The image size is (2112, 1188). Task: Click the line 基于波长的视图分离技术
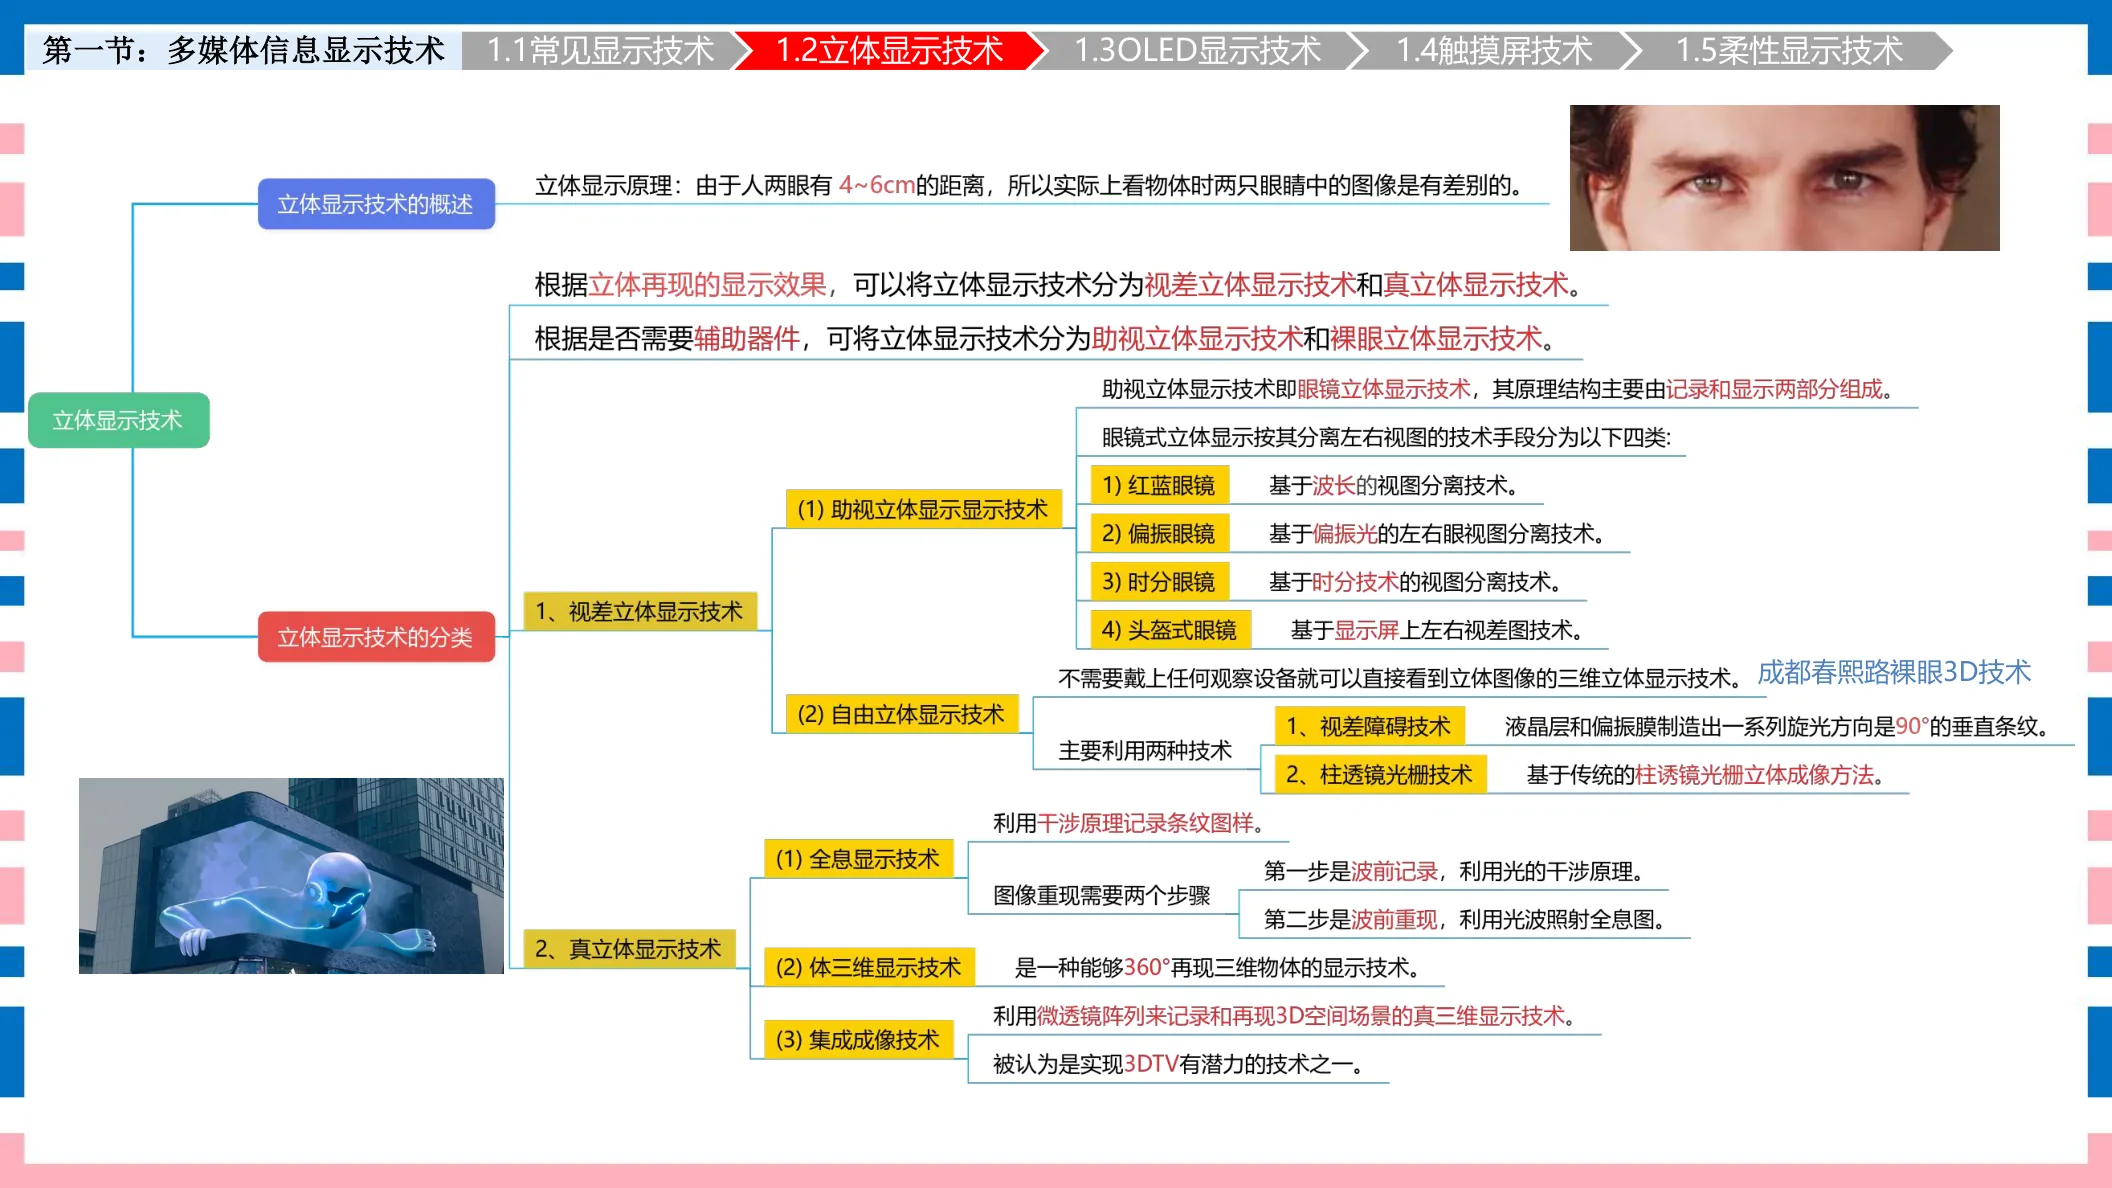1393,485
